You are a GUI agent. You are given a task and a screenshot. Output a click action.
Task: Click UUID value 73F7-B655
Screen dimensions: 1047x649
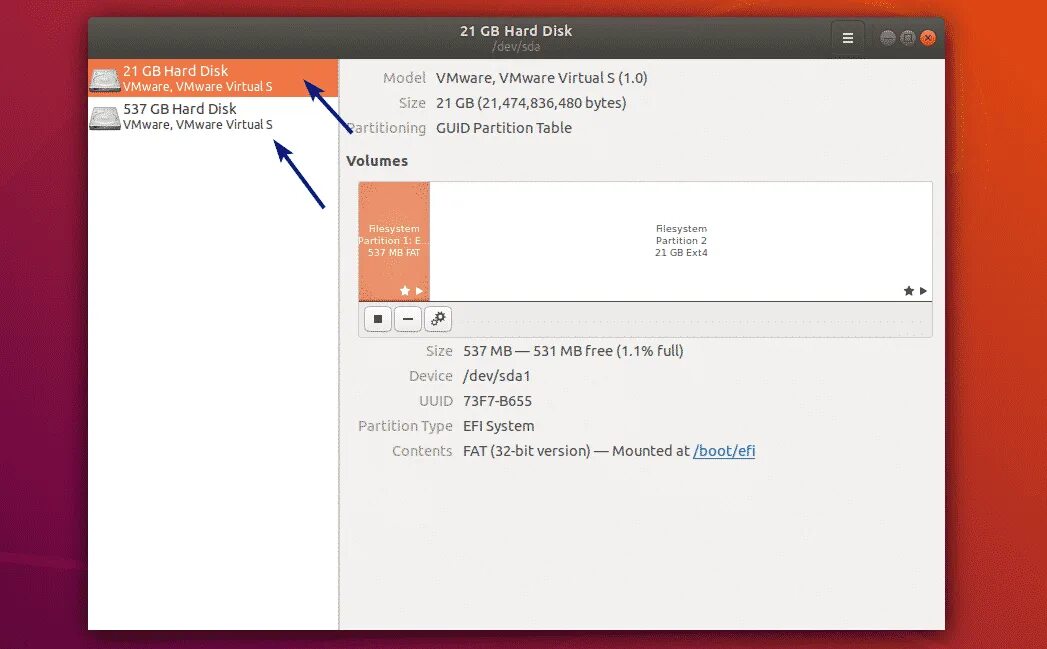tap(497, 401)
